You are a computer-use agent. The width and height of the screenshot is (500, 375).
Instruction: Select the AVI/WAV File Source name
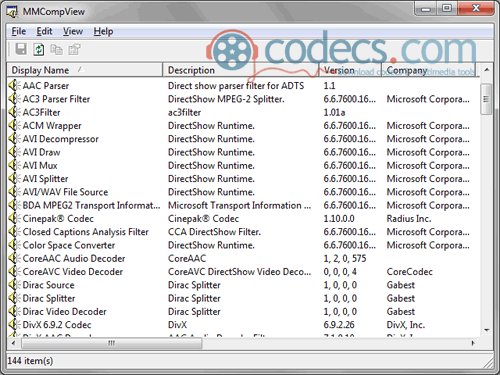click(65, 192)
